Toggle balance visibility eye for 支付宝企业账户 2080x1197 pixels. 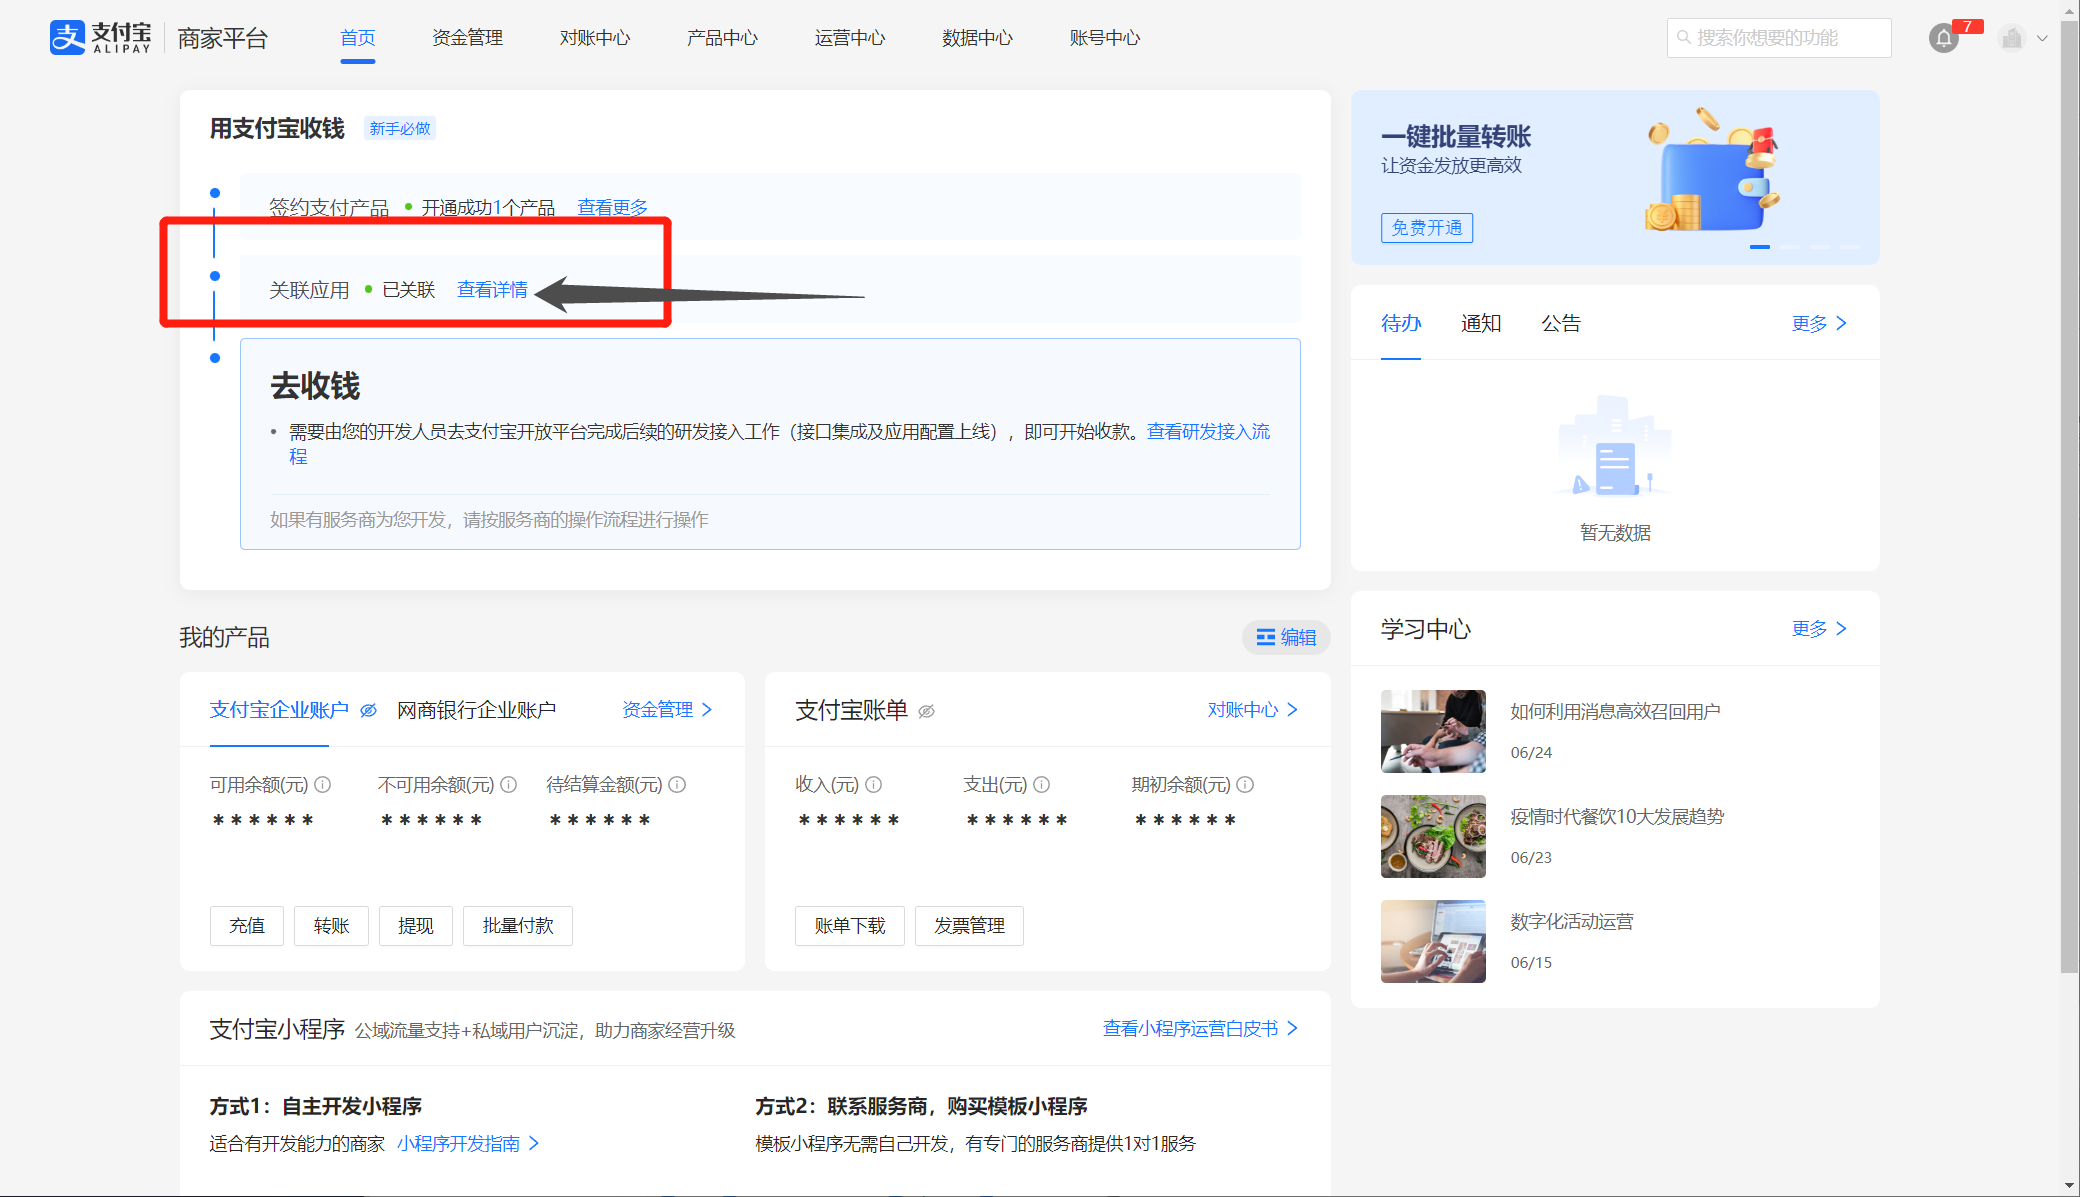368,710
